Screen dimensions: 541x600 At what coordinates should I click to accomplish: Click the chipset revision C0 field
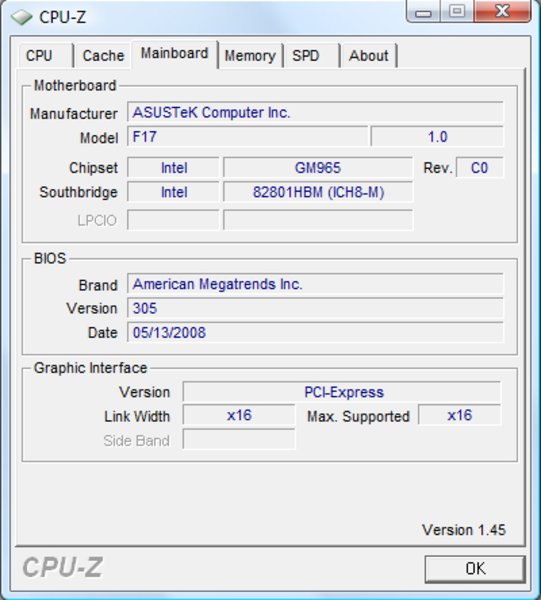479,168
